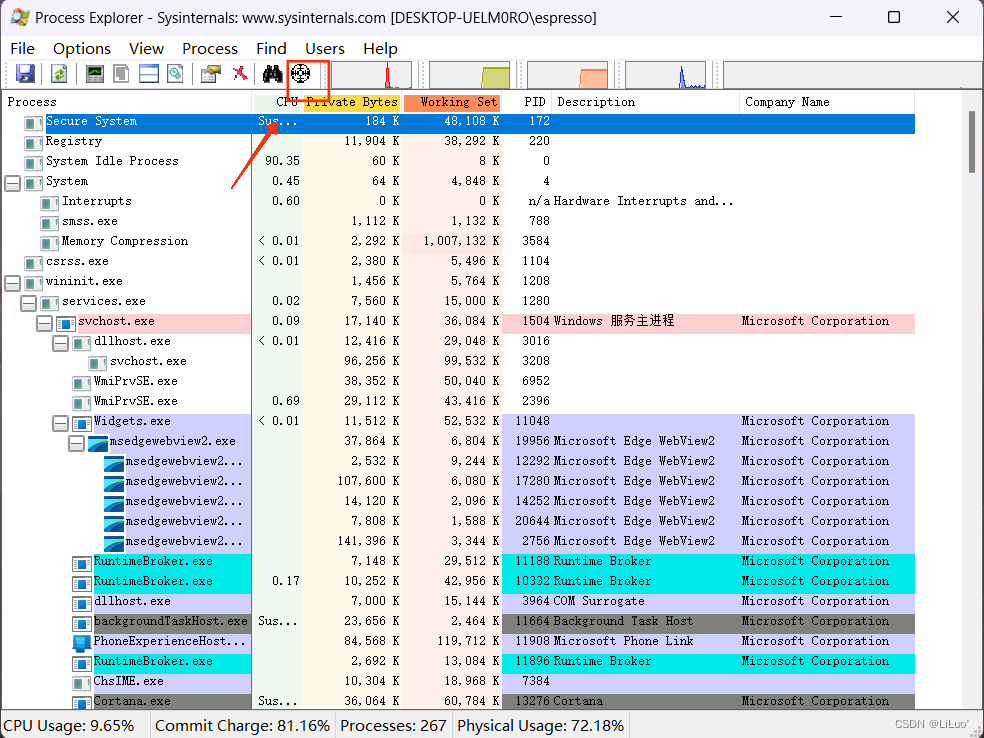984x738 pixels.
Task: Open the View menu
Action: pyautogui.click(x=146, y=48)
